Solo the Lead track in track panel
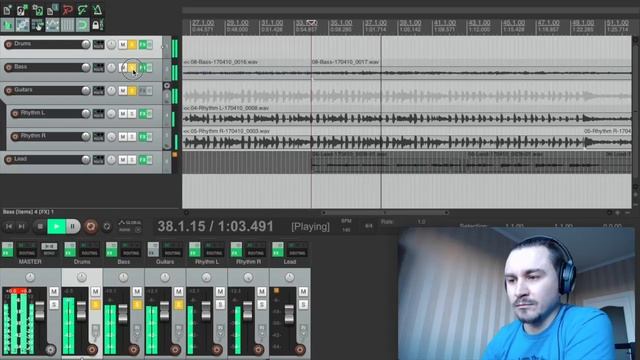Viewport: 640px width, 360px height. pos(132,160)
